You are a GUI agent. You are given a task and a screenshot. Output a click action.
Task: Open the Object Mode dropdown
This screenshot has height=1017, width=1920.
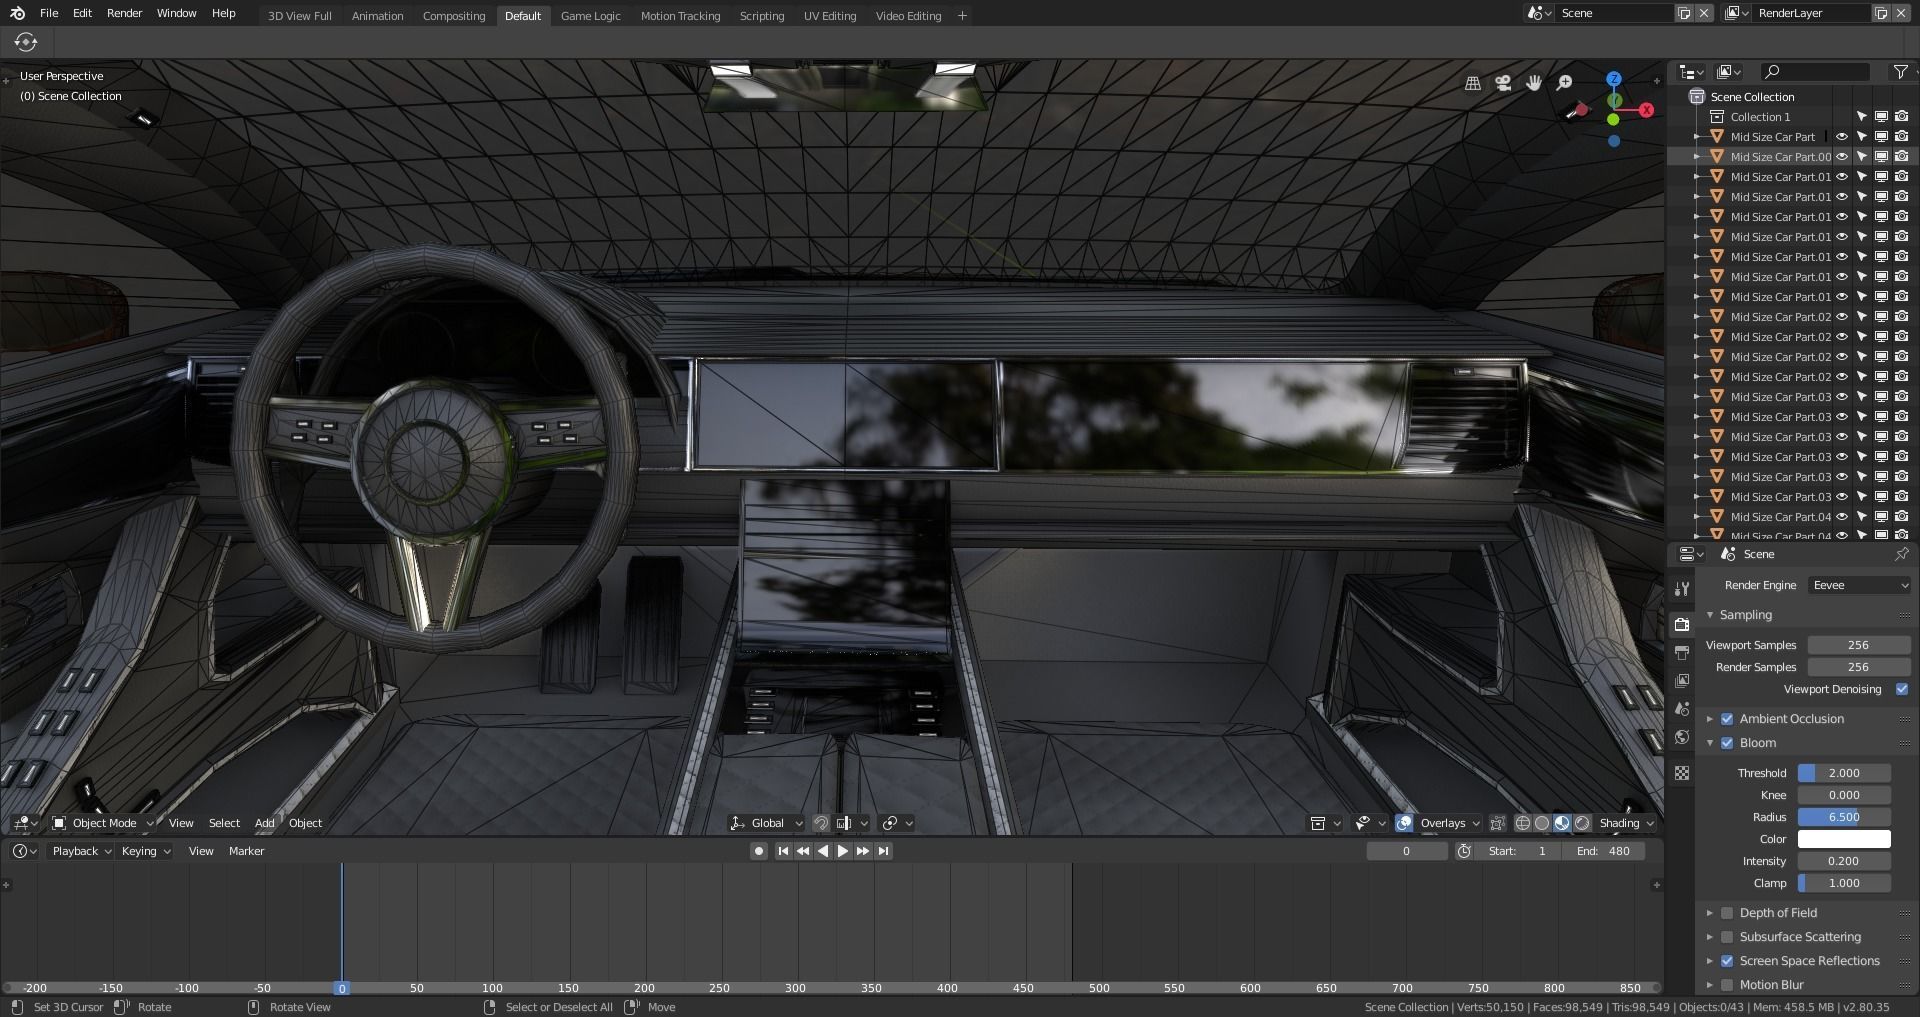point(104,823)
